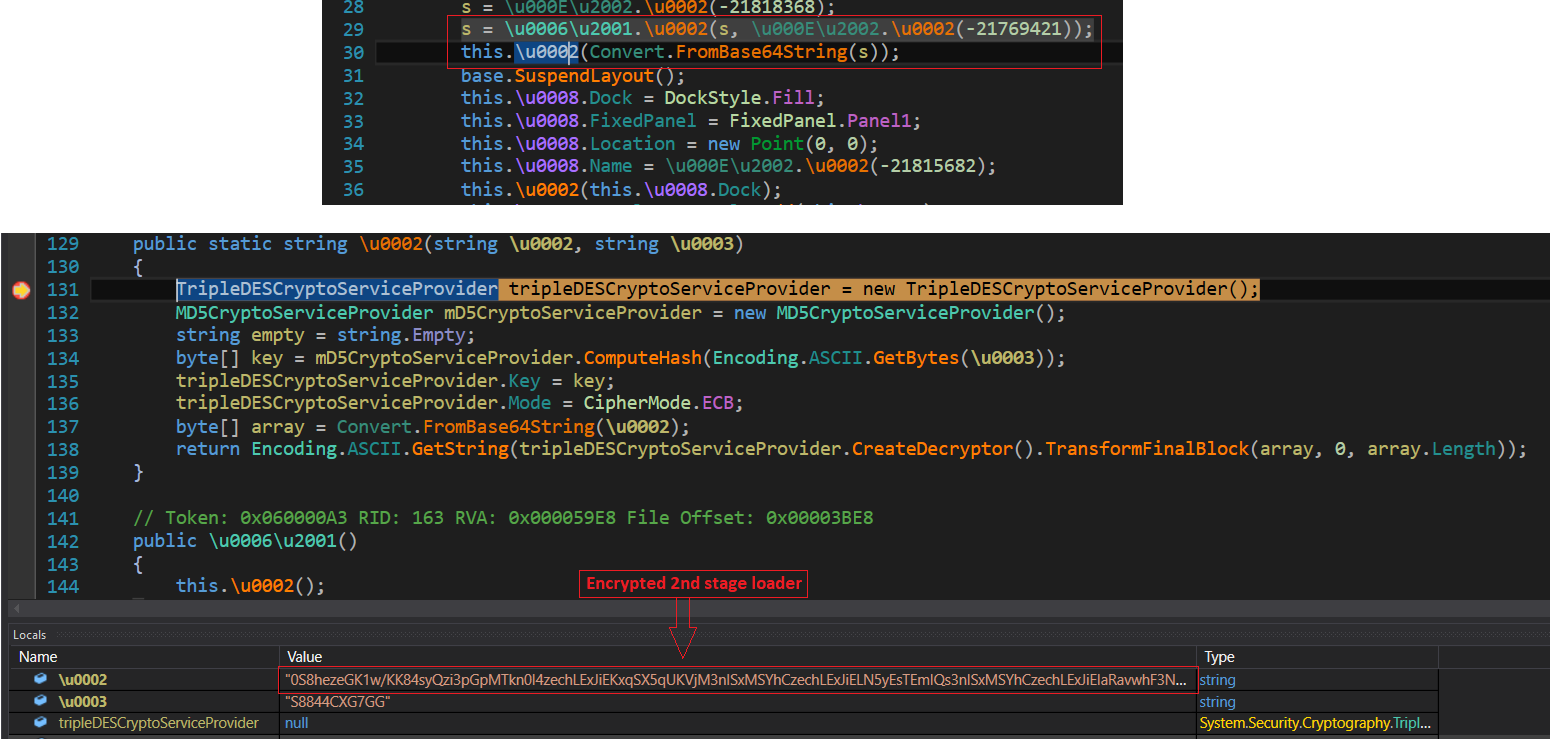This screenshot has width=1550, height=739.
Task: Click the Key property on line 135
Action: (x=525, y=381)
